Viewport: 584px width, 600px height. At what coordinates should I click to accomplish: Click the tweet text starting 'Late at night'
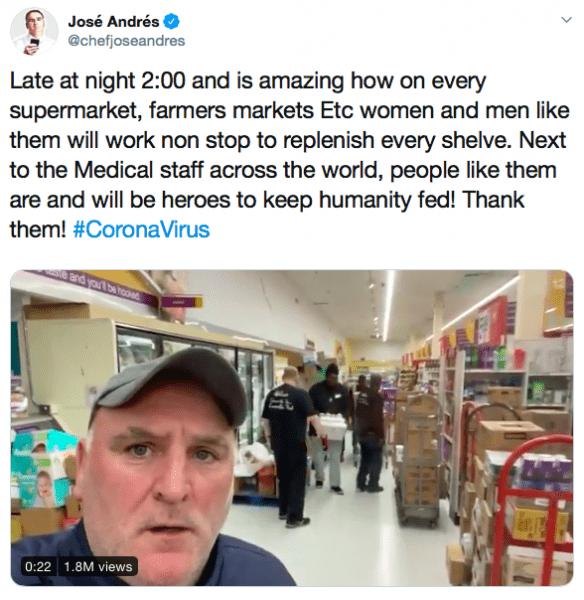[289, 155]
